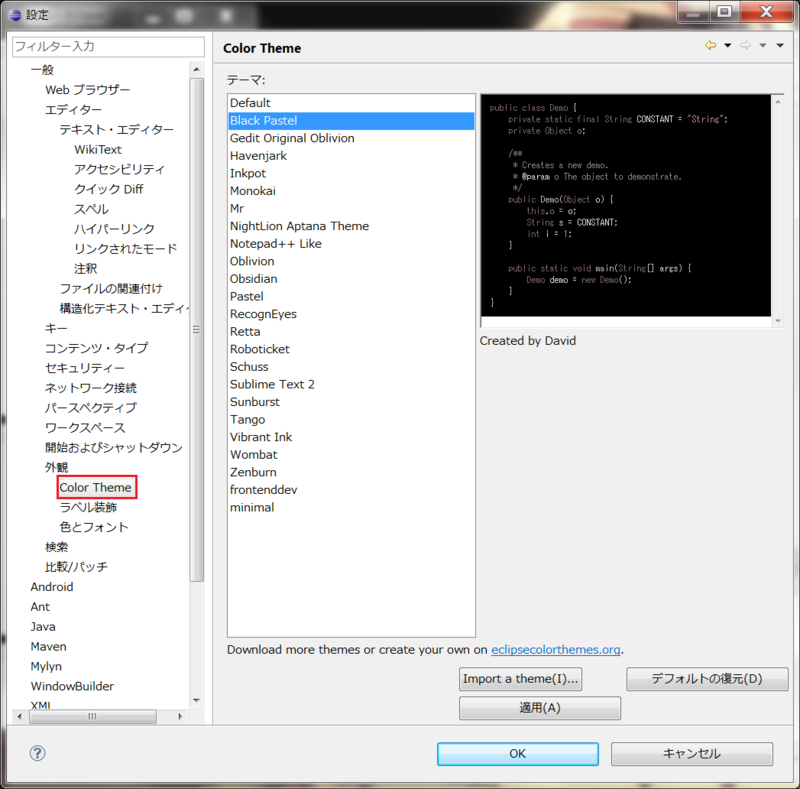Click the tree scrollbar down arrow
Viewport: 800px width, 789px height.
point(196,701)
